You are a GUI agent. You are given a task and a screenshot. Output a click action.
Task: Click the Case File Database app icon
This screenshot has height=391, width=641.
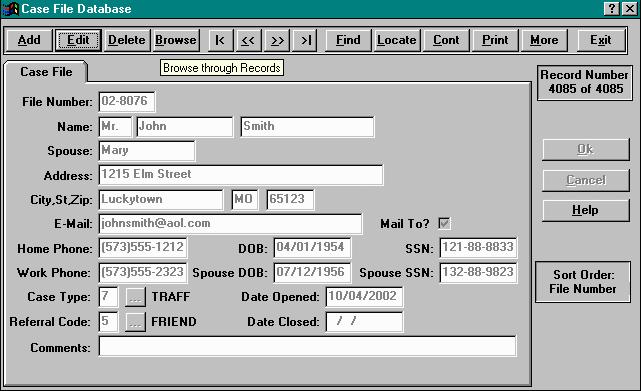(10, 9)
